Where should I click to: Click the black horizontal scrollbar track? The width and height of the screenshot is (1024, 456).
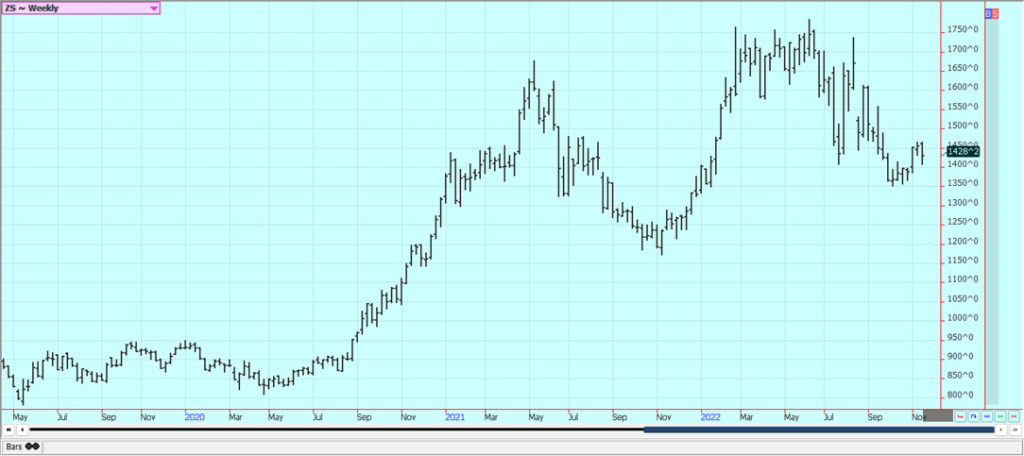point(336,430)
